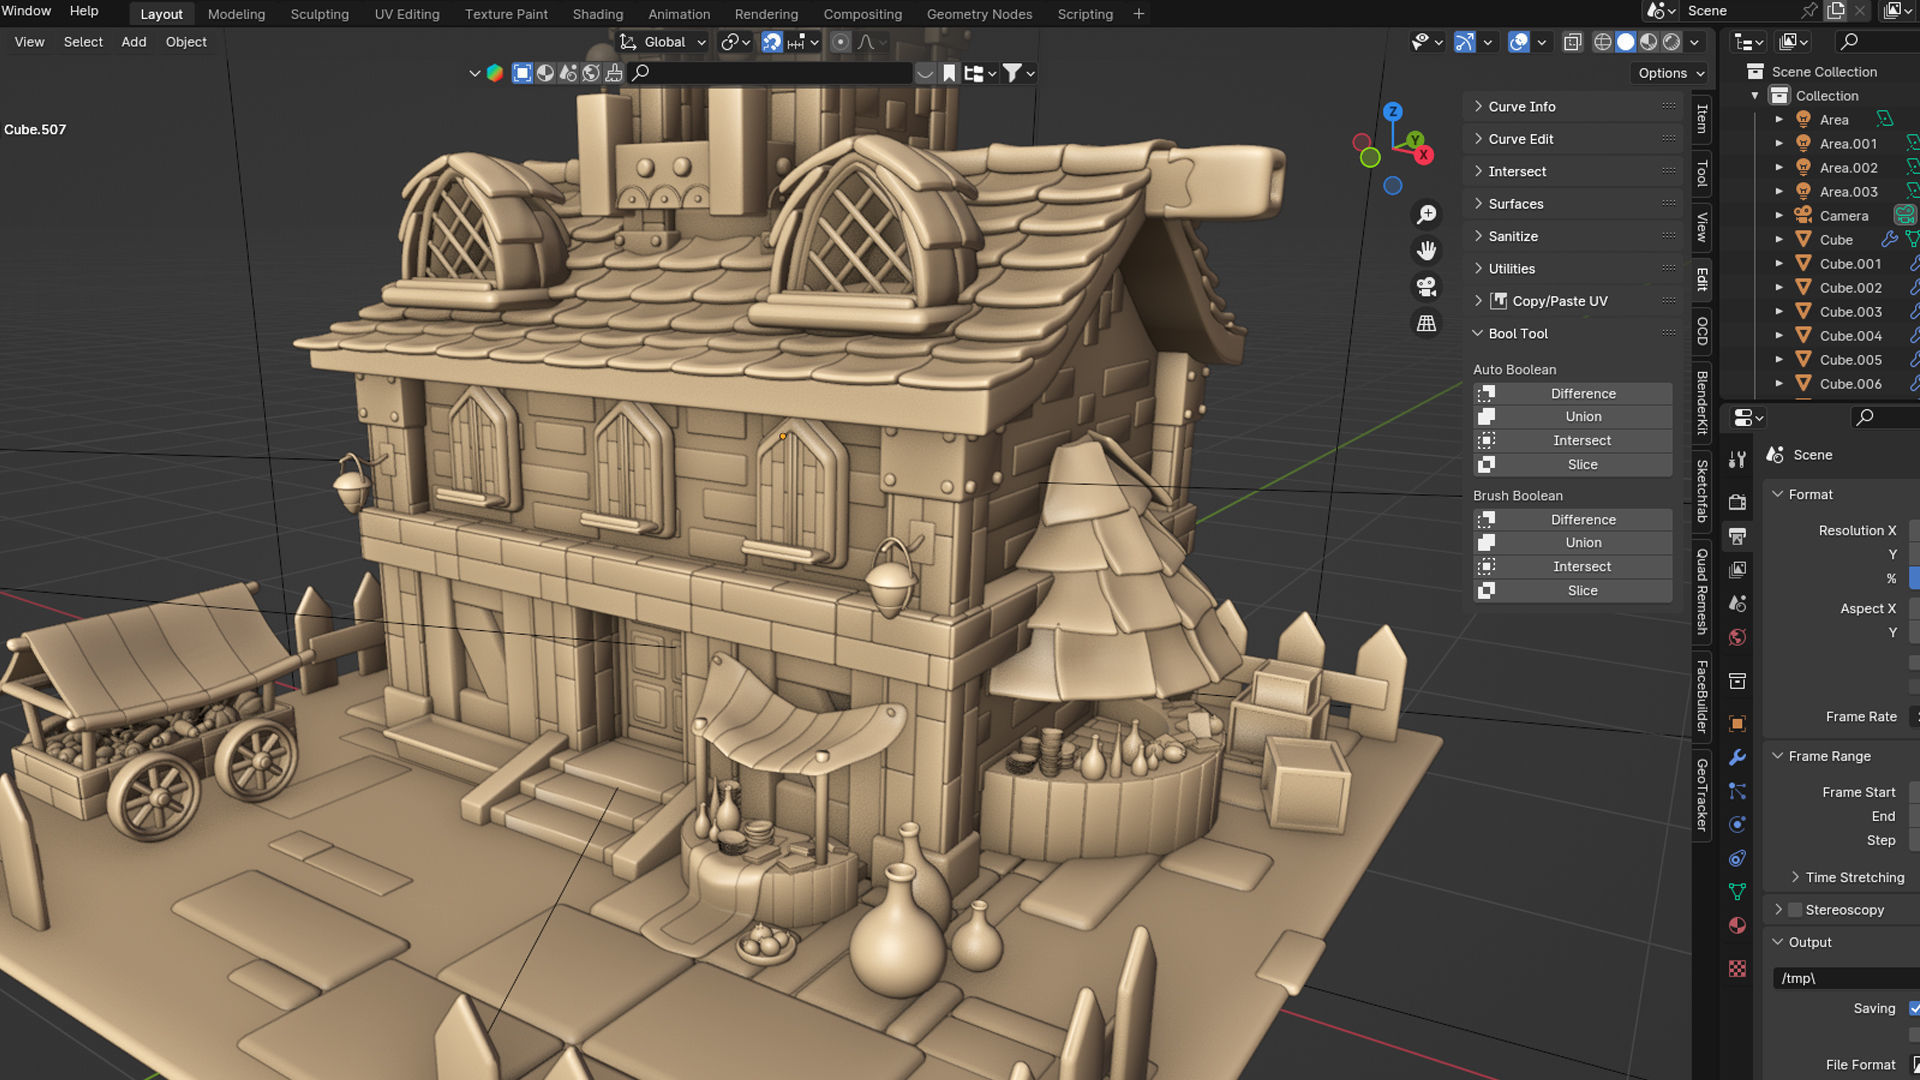The image size is (1920, 1080).
Task: Toggle proportional editing button
Action: click(x=841, y=42)
